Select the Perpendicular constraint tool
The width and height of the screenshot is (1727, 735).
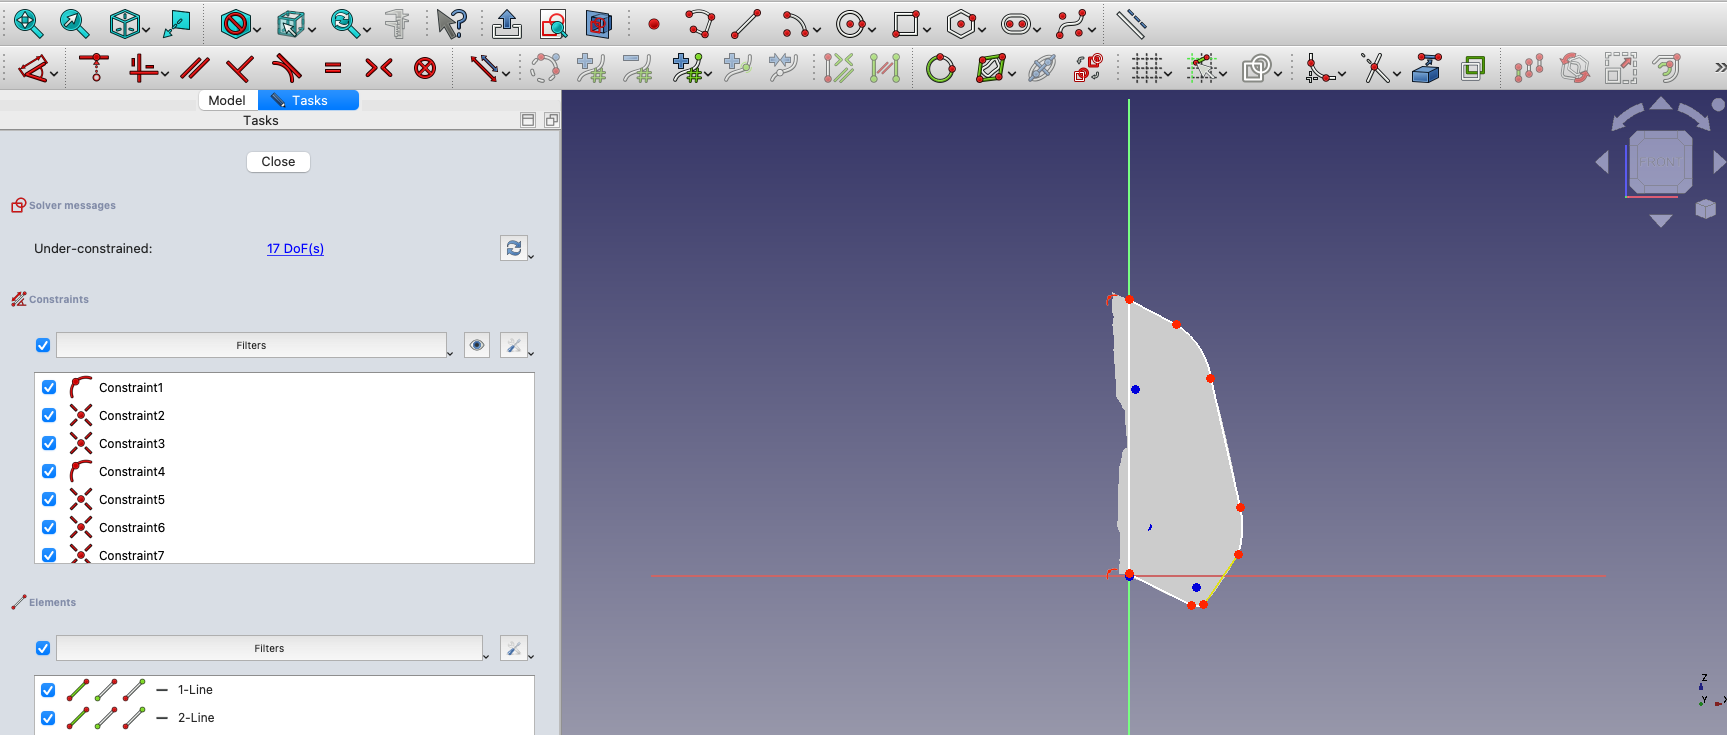tap(239, 68)
